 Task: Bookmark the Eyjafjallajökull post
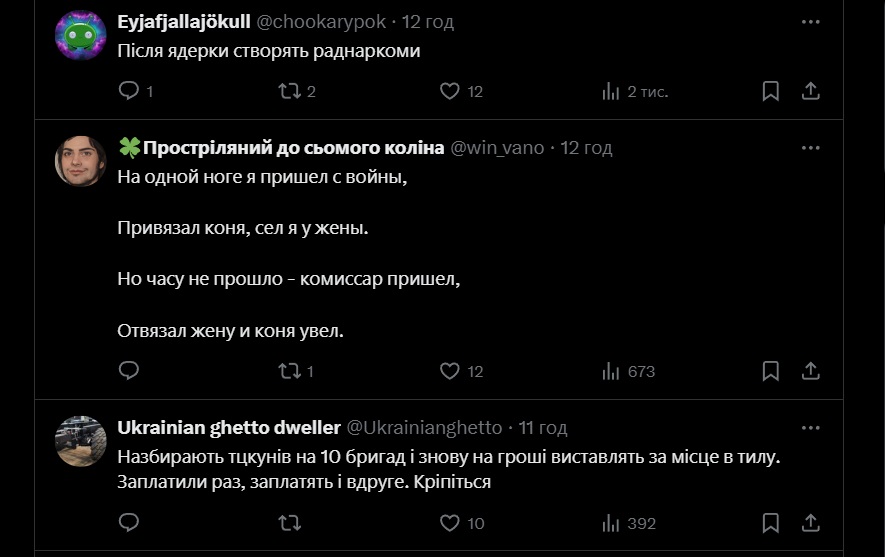(x=771, y=91)
